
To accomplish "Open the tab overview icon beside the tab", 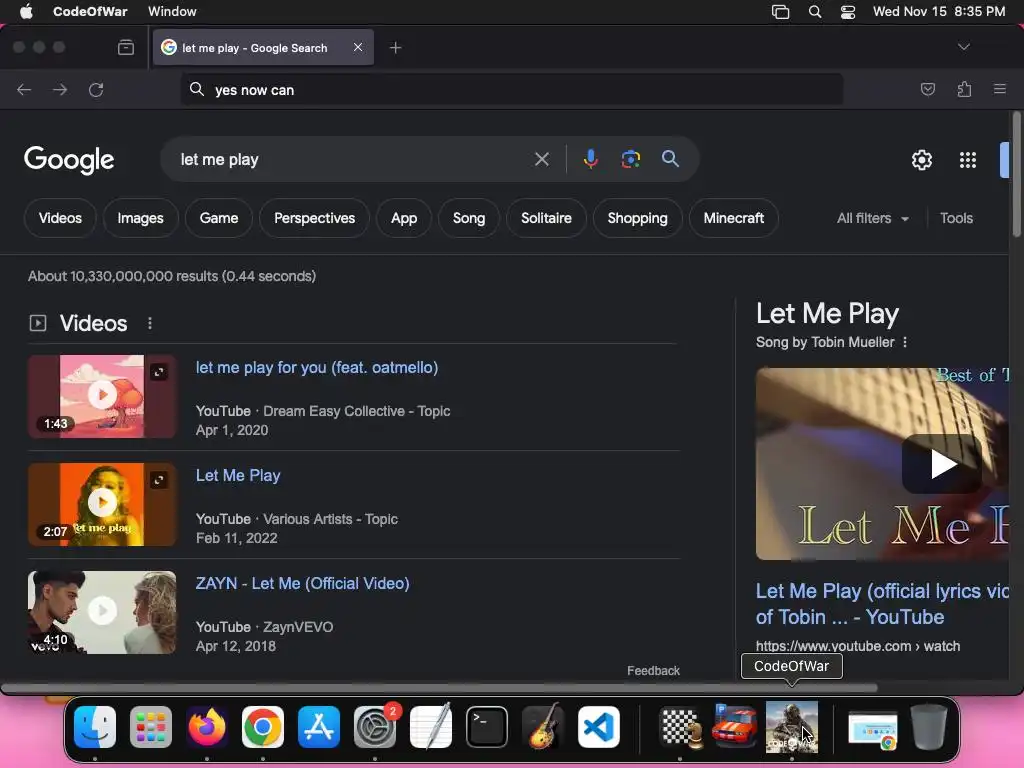I will pyautogui.click(x=126, y=48).
